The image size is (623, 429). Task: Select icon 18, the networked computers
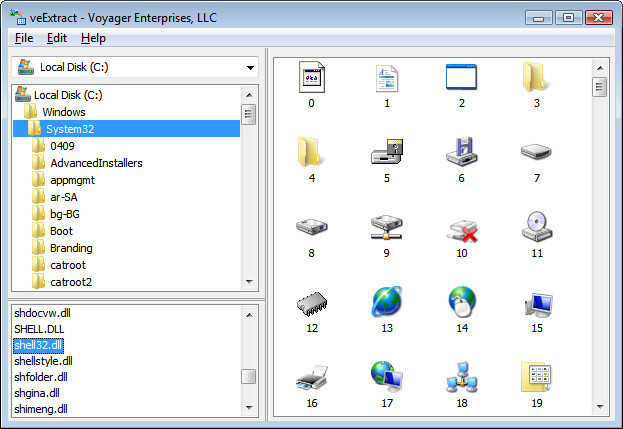[x=462, y=376]
